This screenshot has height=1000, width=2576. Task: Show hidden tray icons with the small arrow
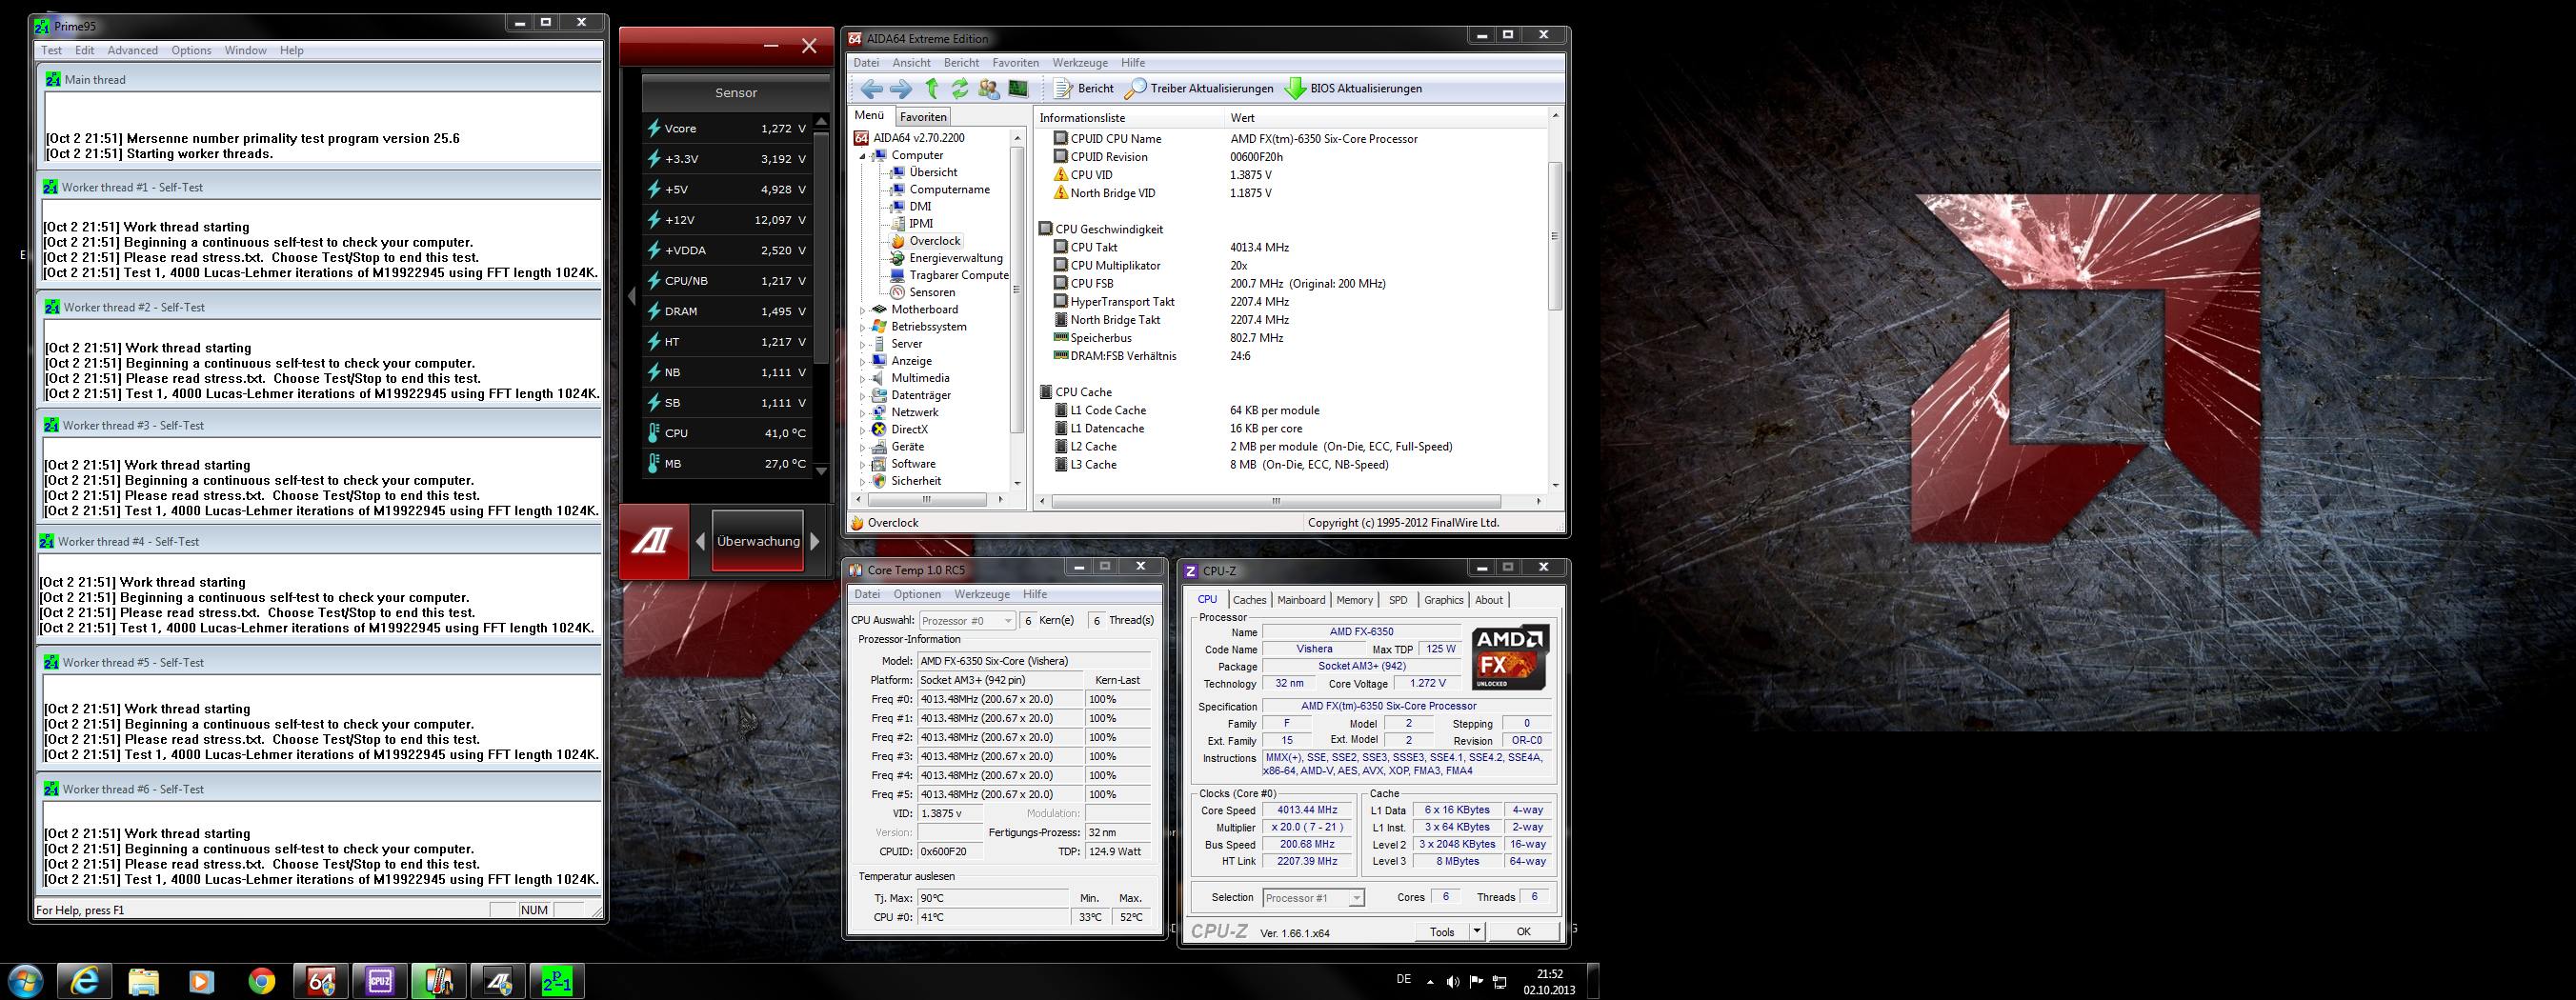(1430, 982)
